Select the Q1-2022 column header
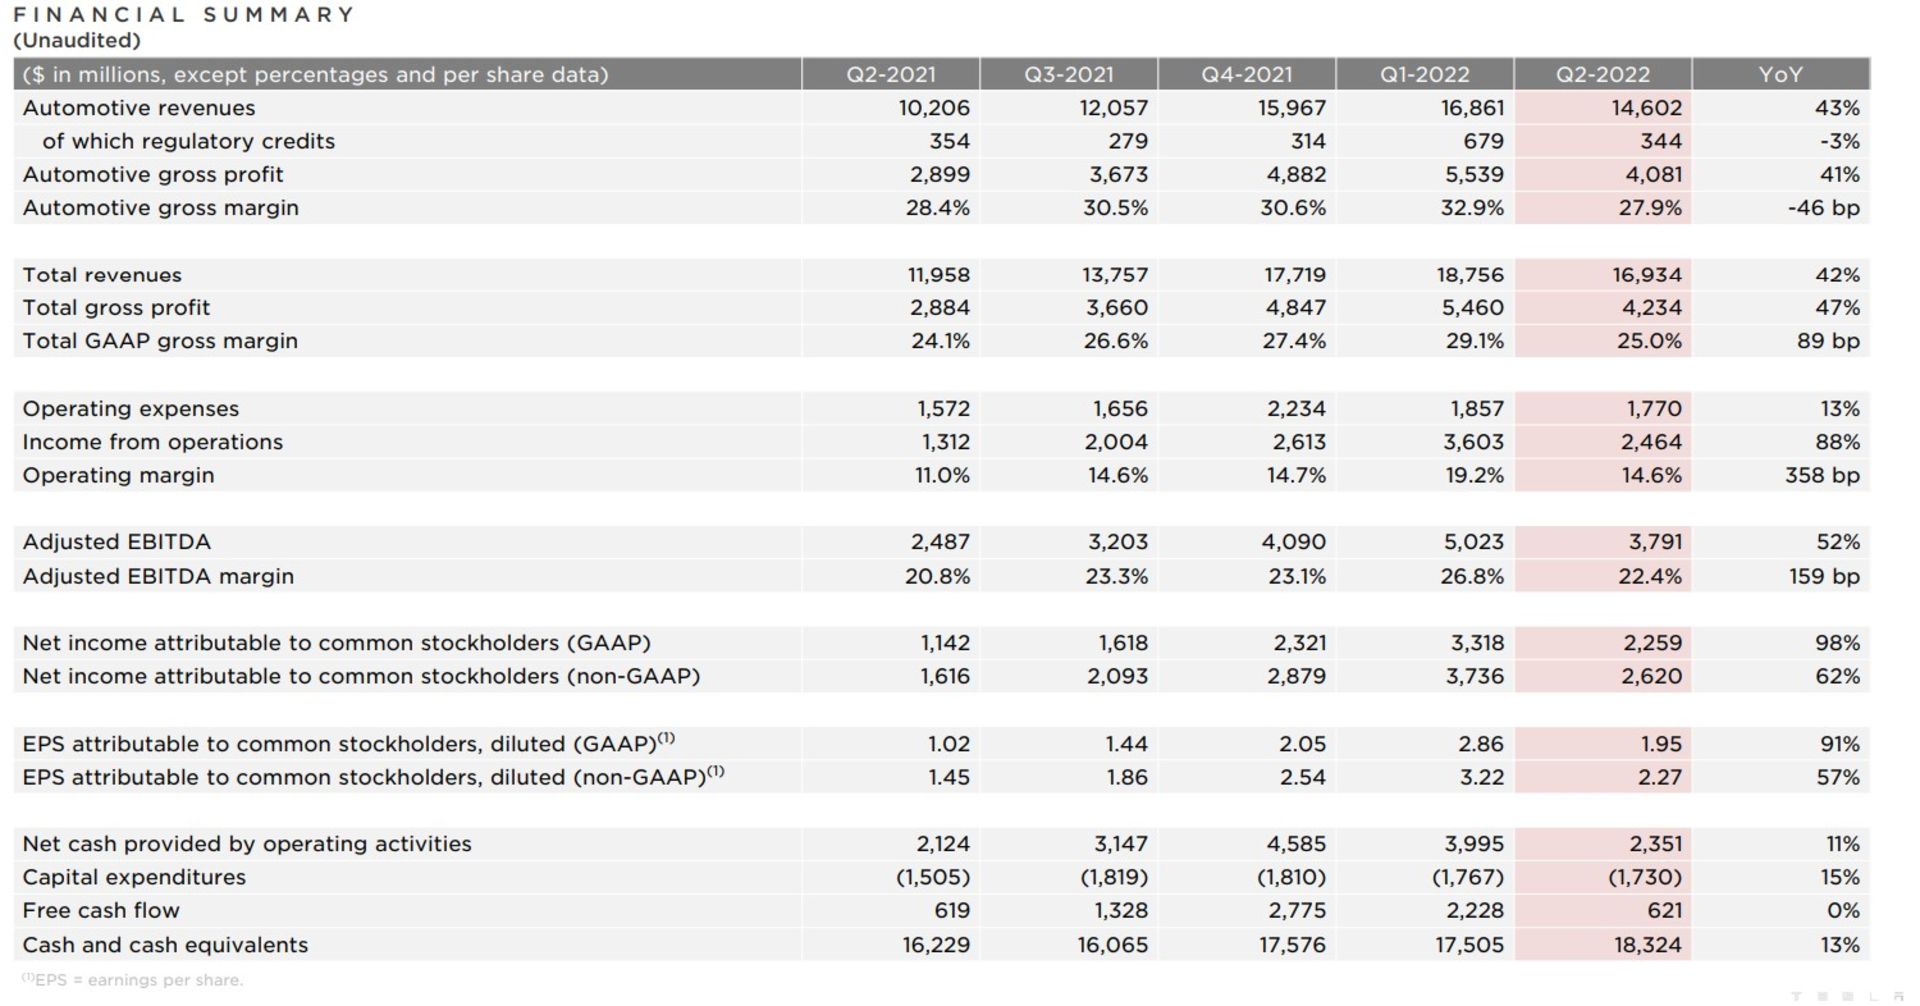 (1424, 74)
